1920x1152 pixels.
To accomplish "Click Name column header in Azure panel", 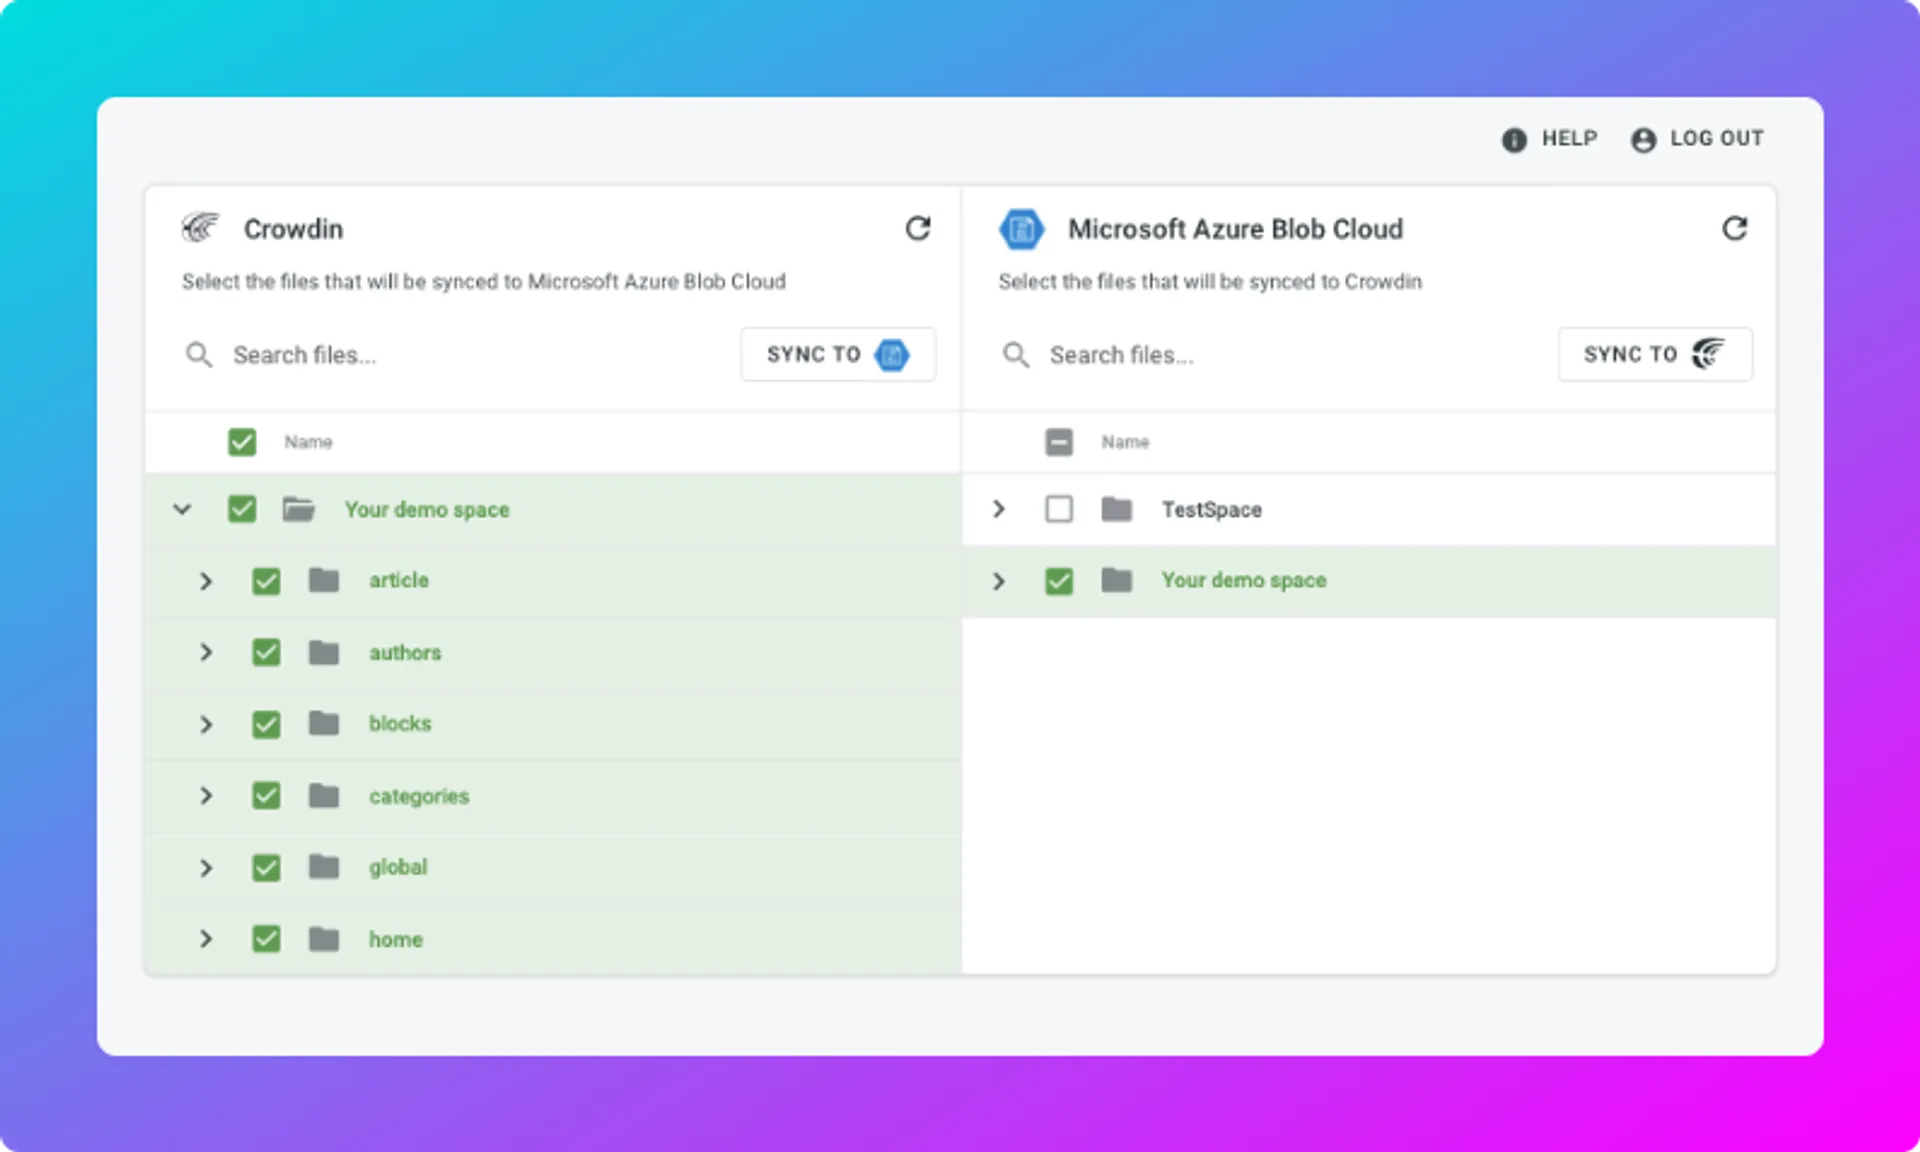I will [1125, 442].
